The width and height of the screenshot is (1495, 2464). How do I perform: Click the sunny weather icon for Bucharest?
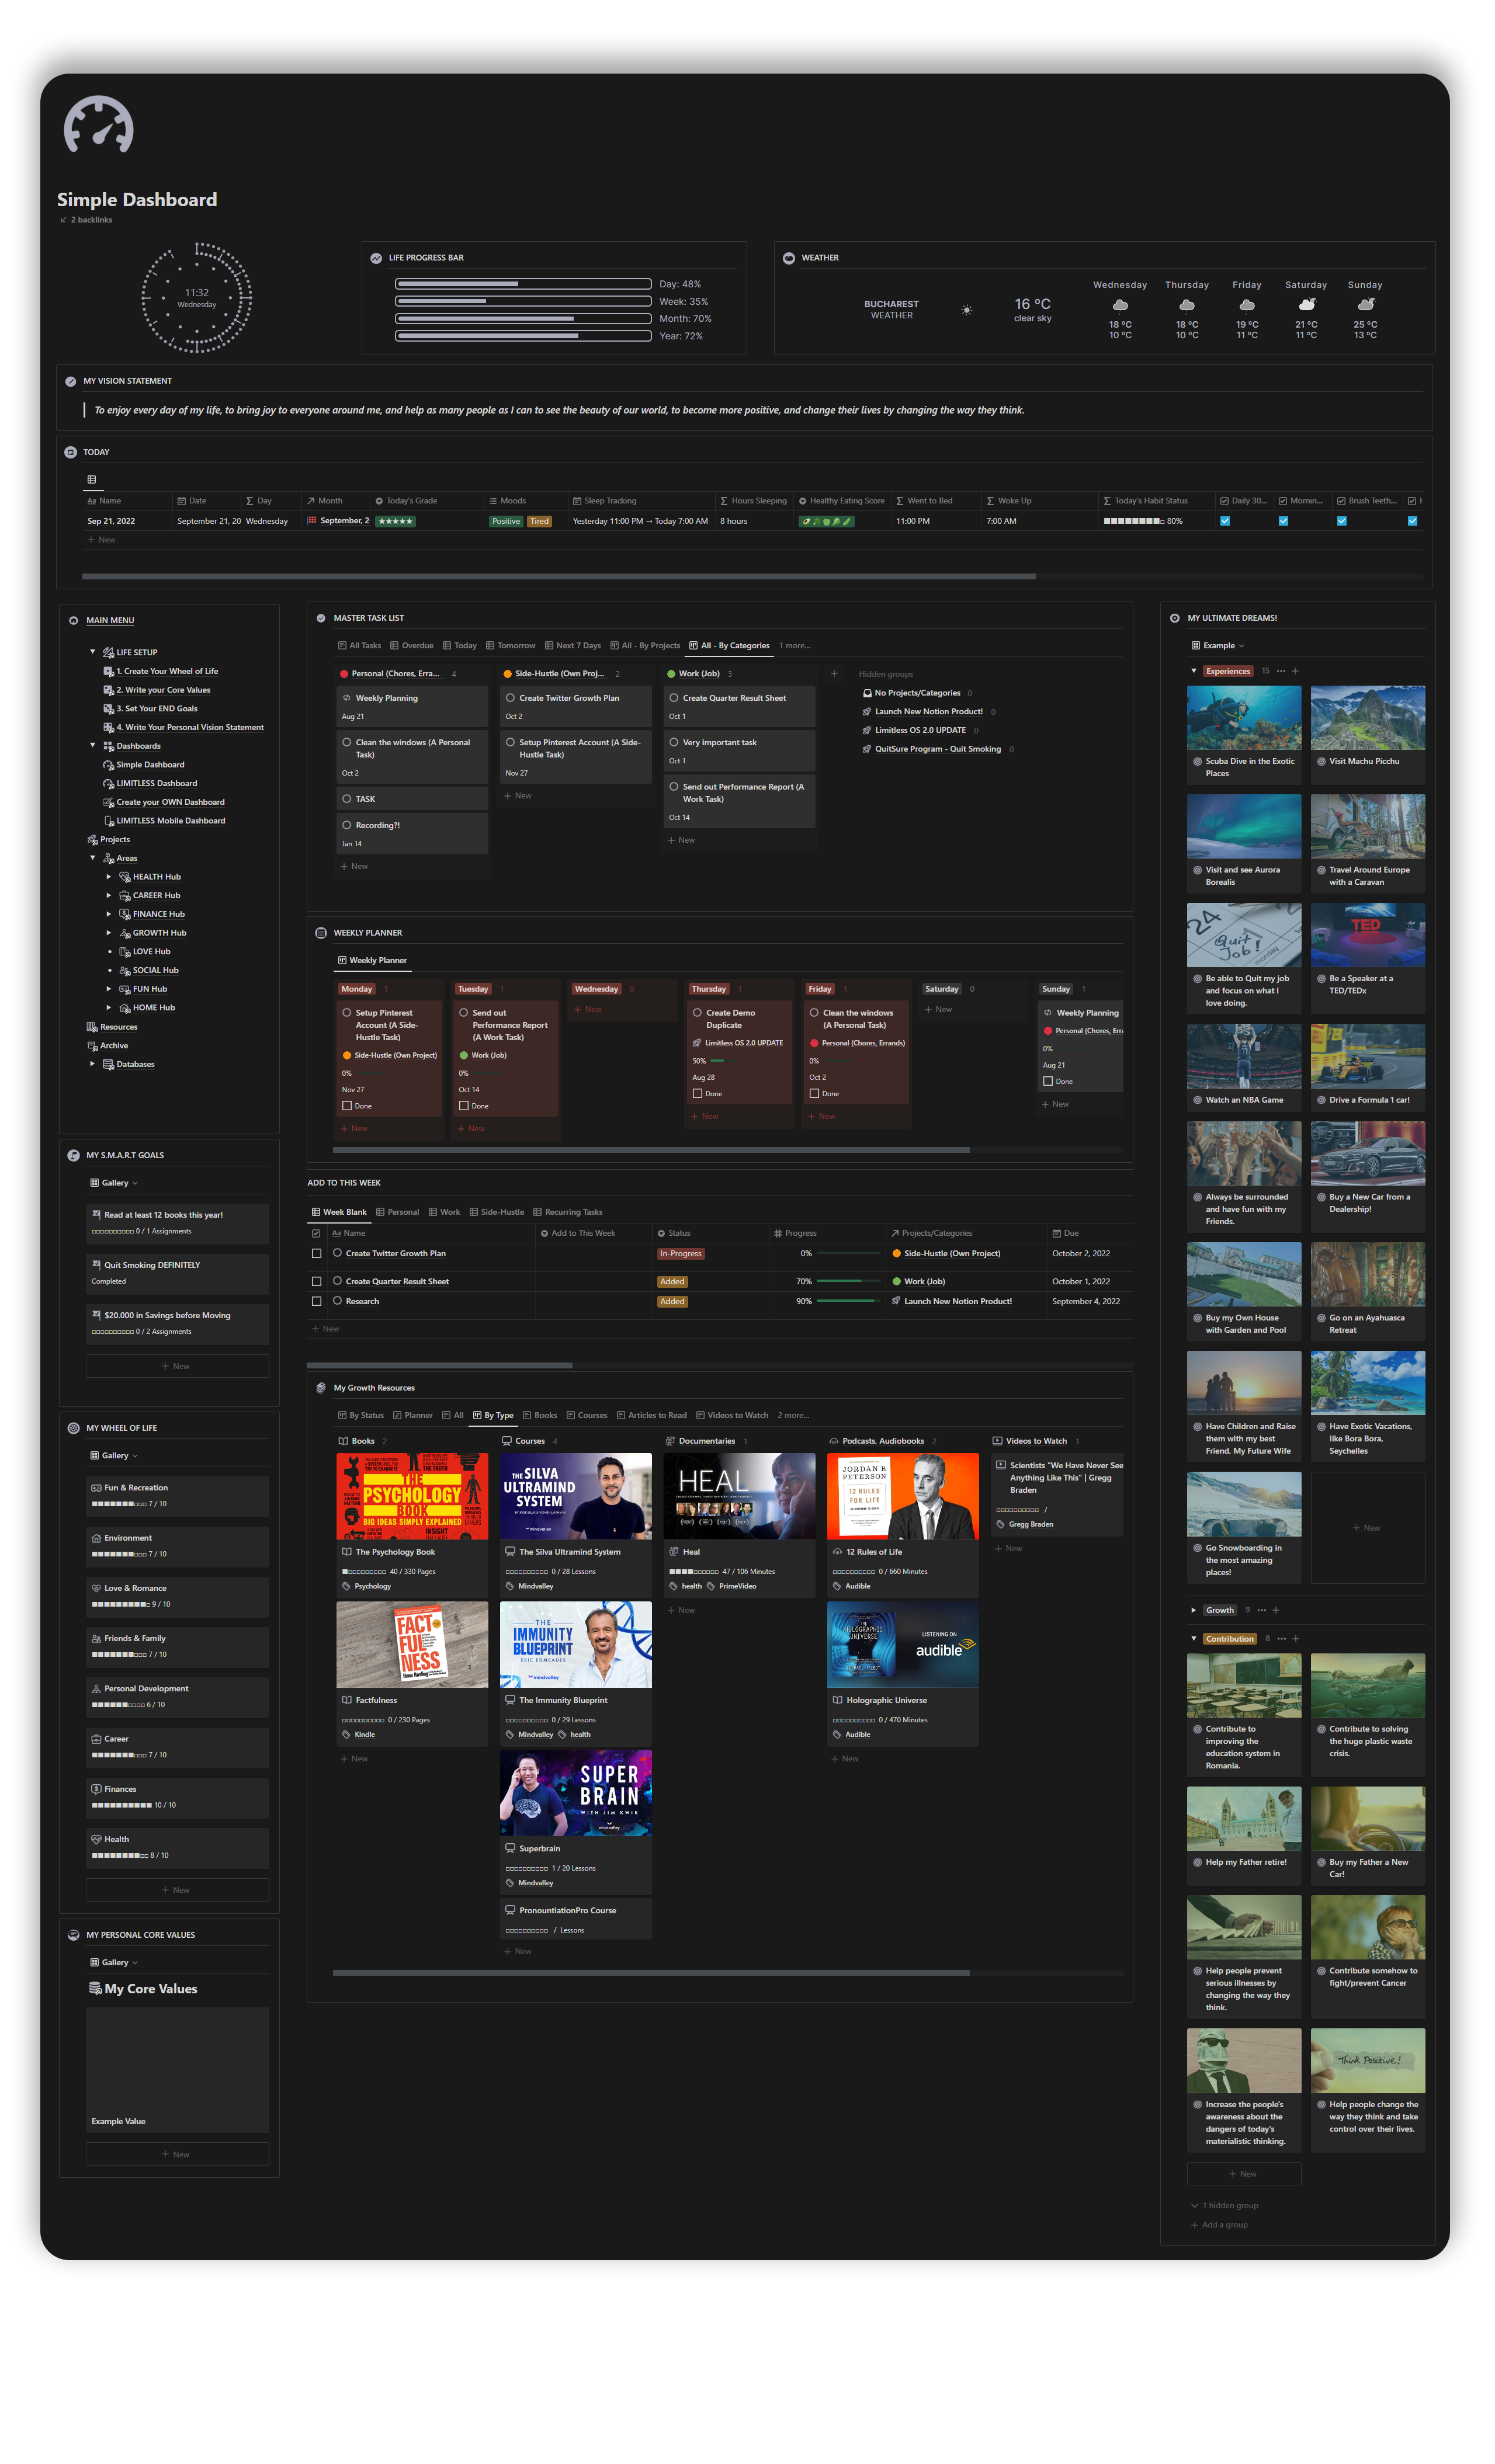967,310
